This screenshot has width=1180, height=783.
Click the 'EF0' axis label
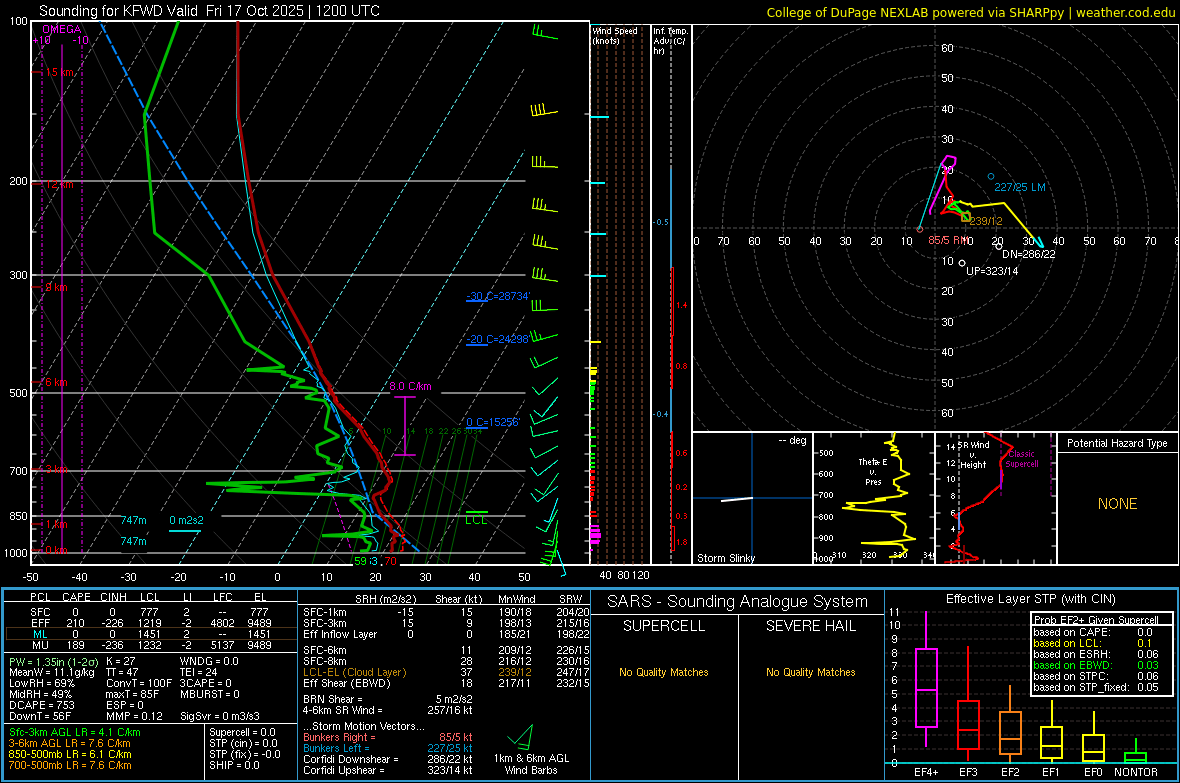[x=1093, y=772]
